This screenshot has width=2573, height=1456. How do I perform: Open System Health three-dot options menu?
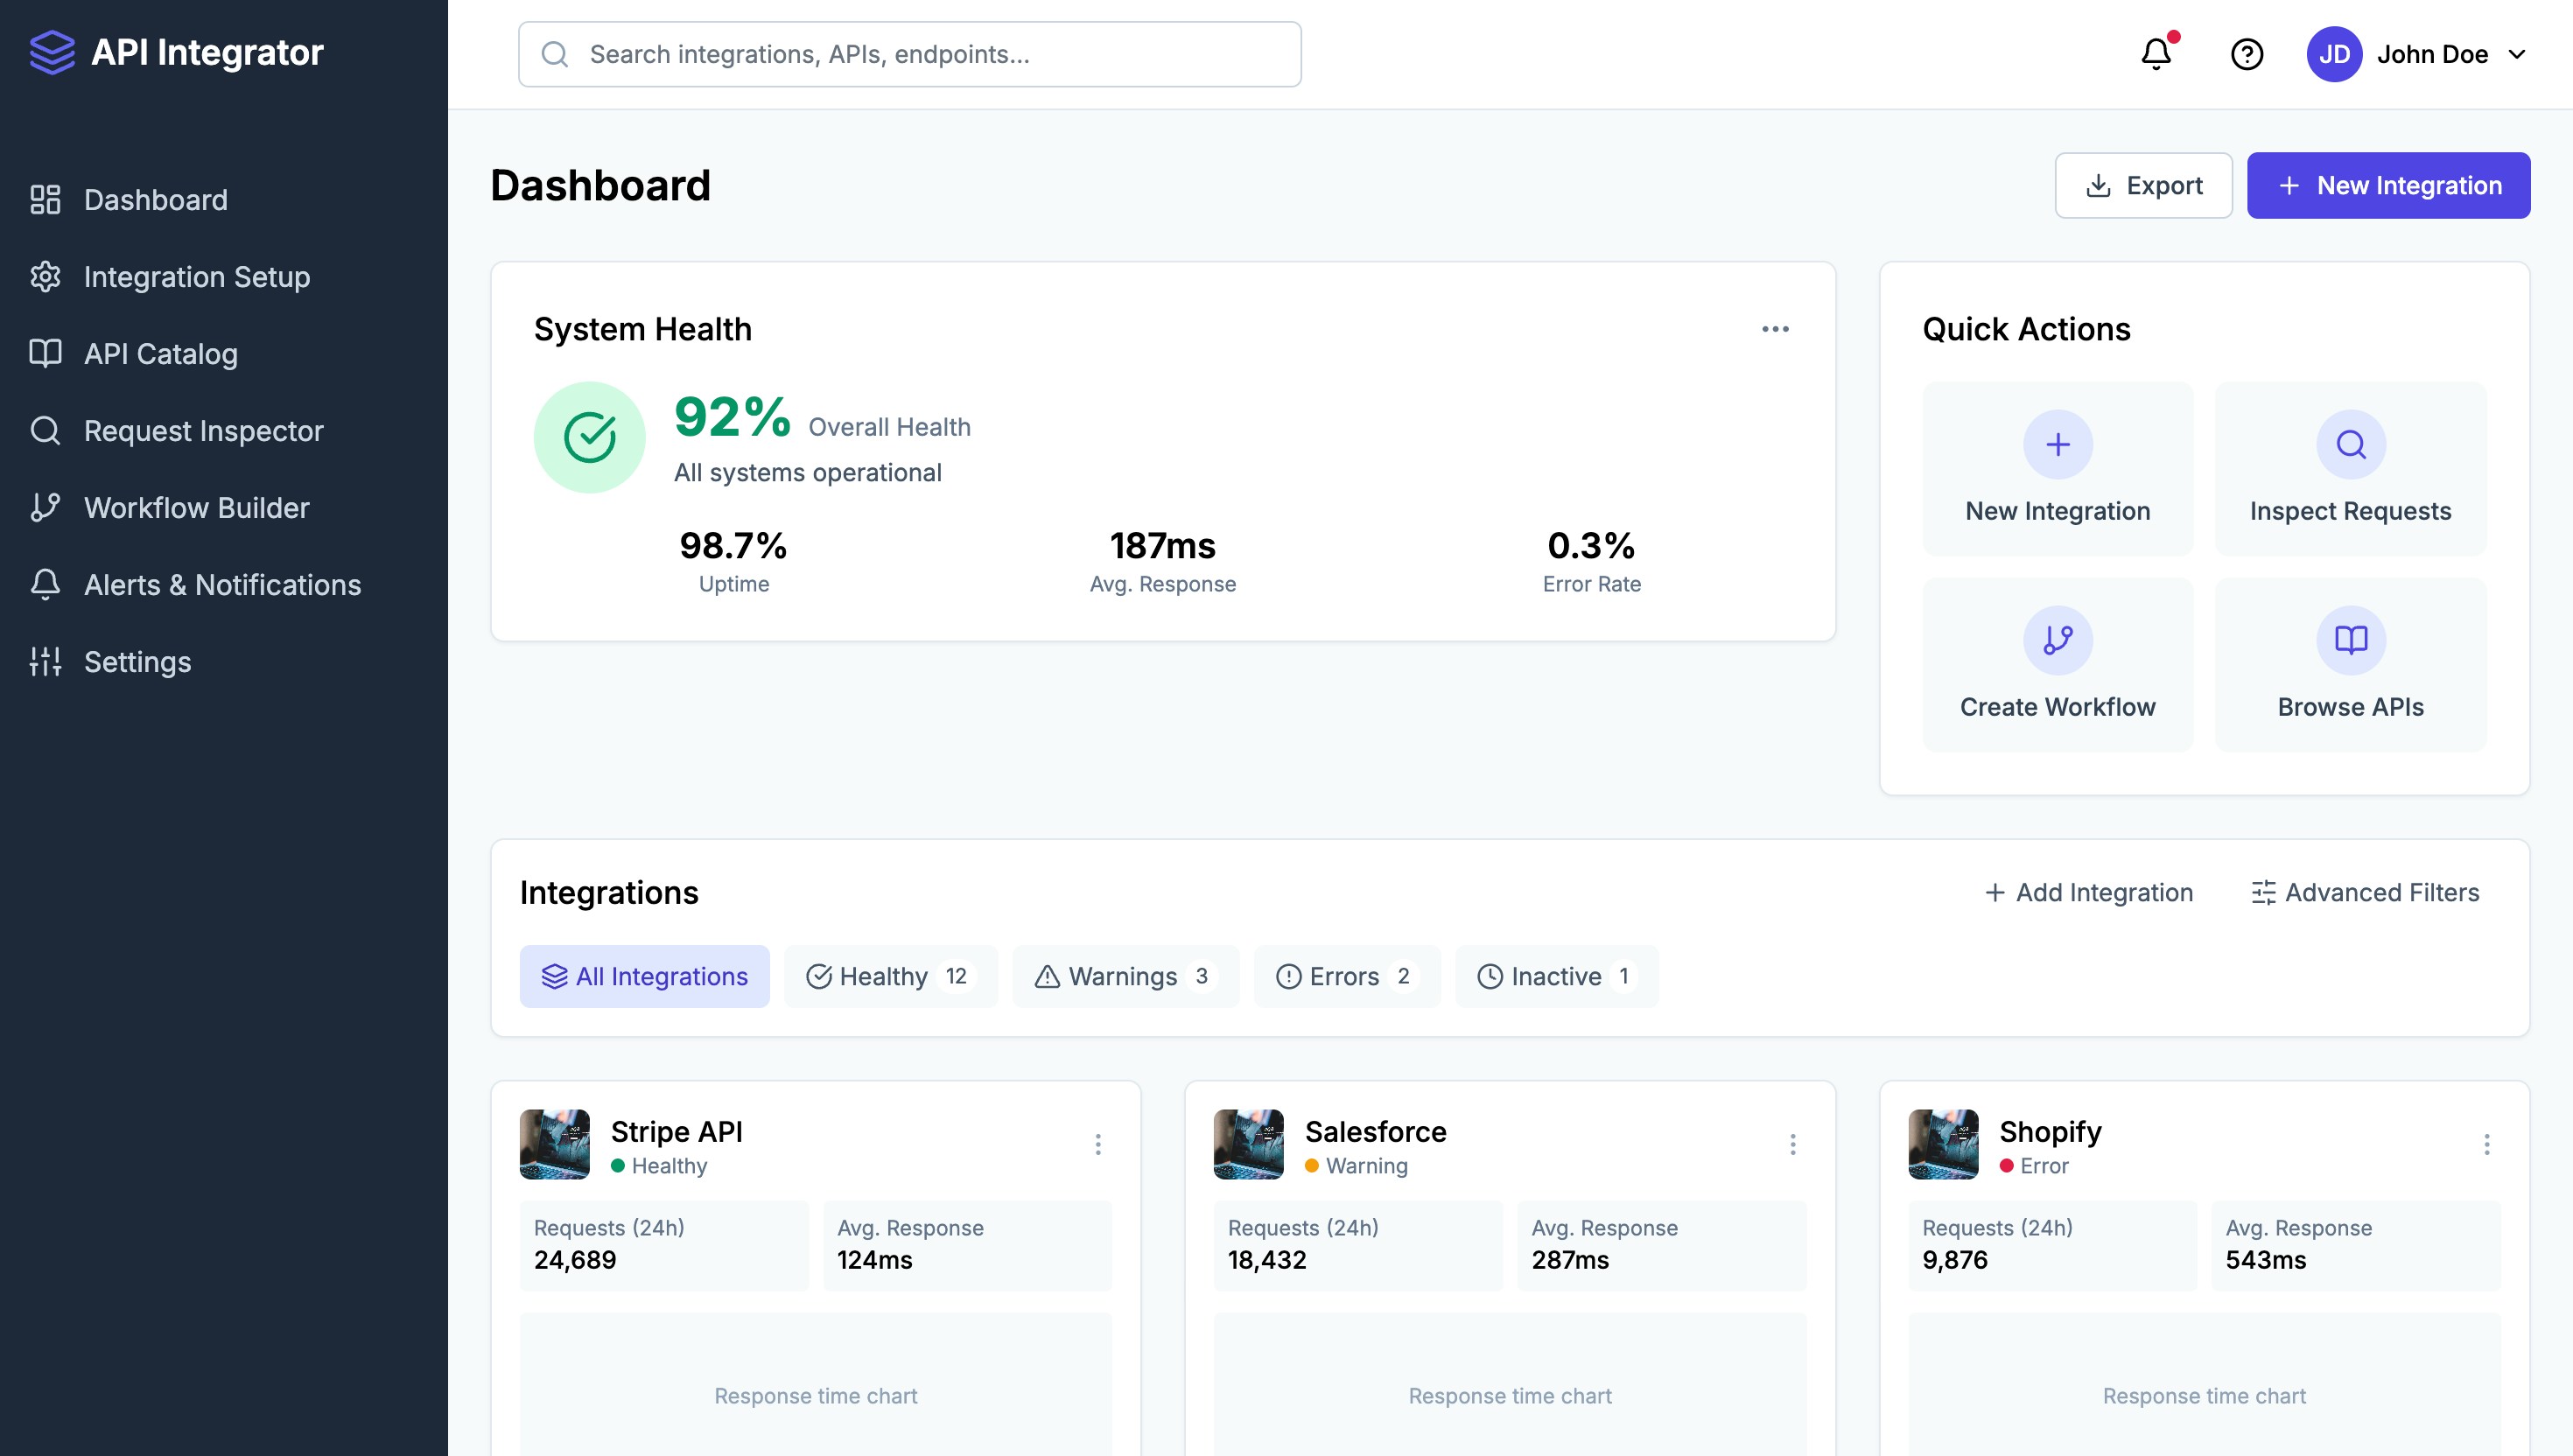1775,329
